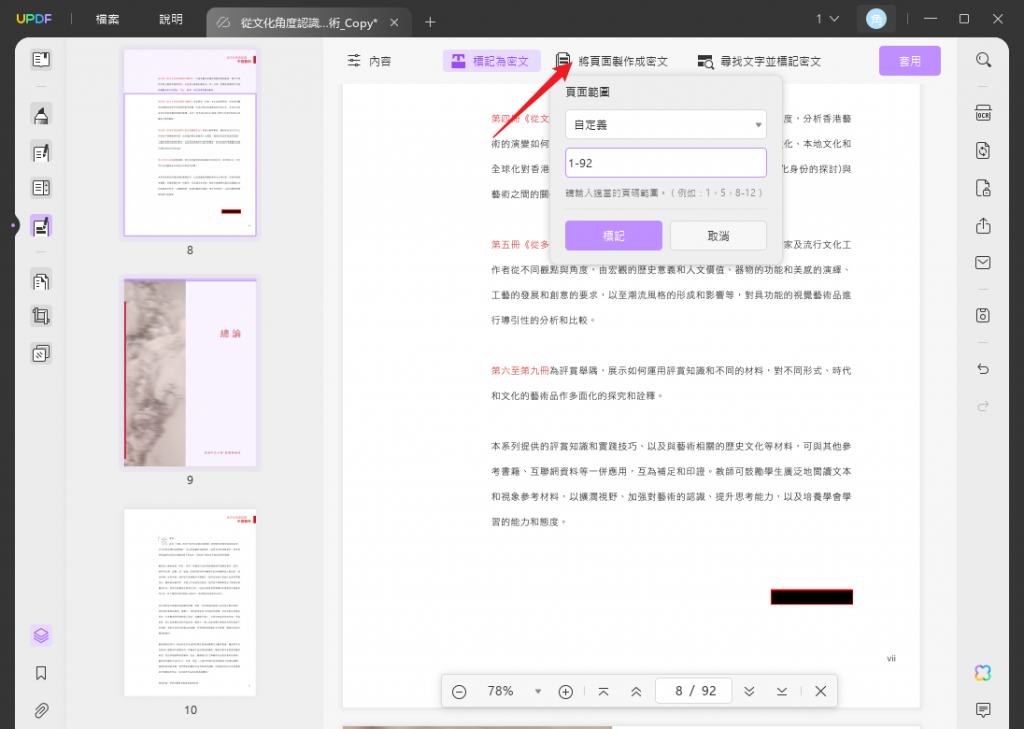Zoom out with the minus icon

click(459, 691)
